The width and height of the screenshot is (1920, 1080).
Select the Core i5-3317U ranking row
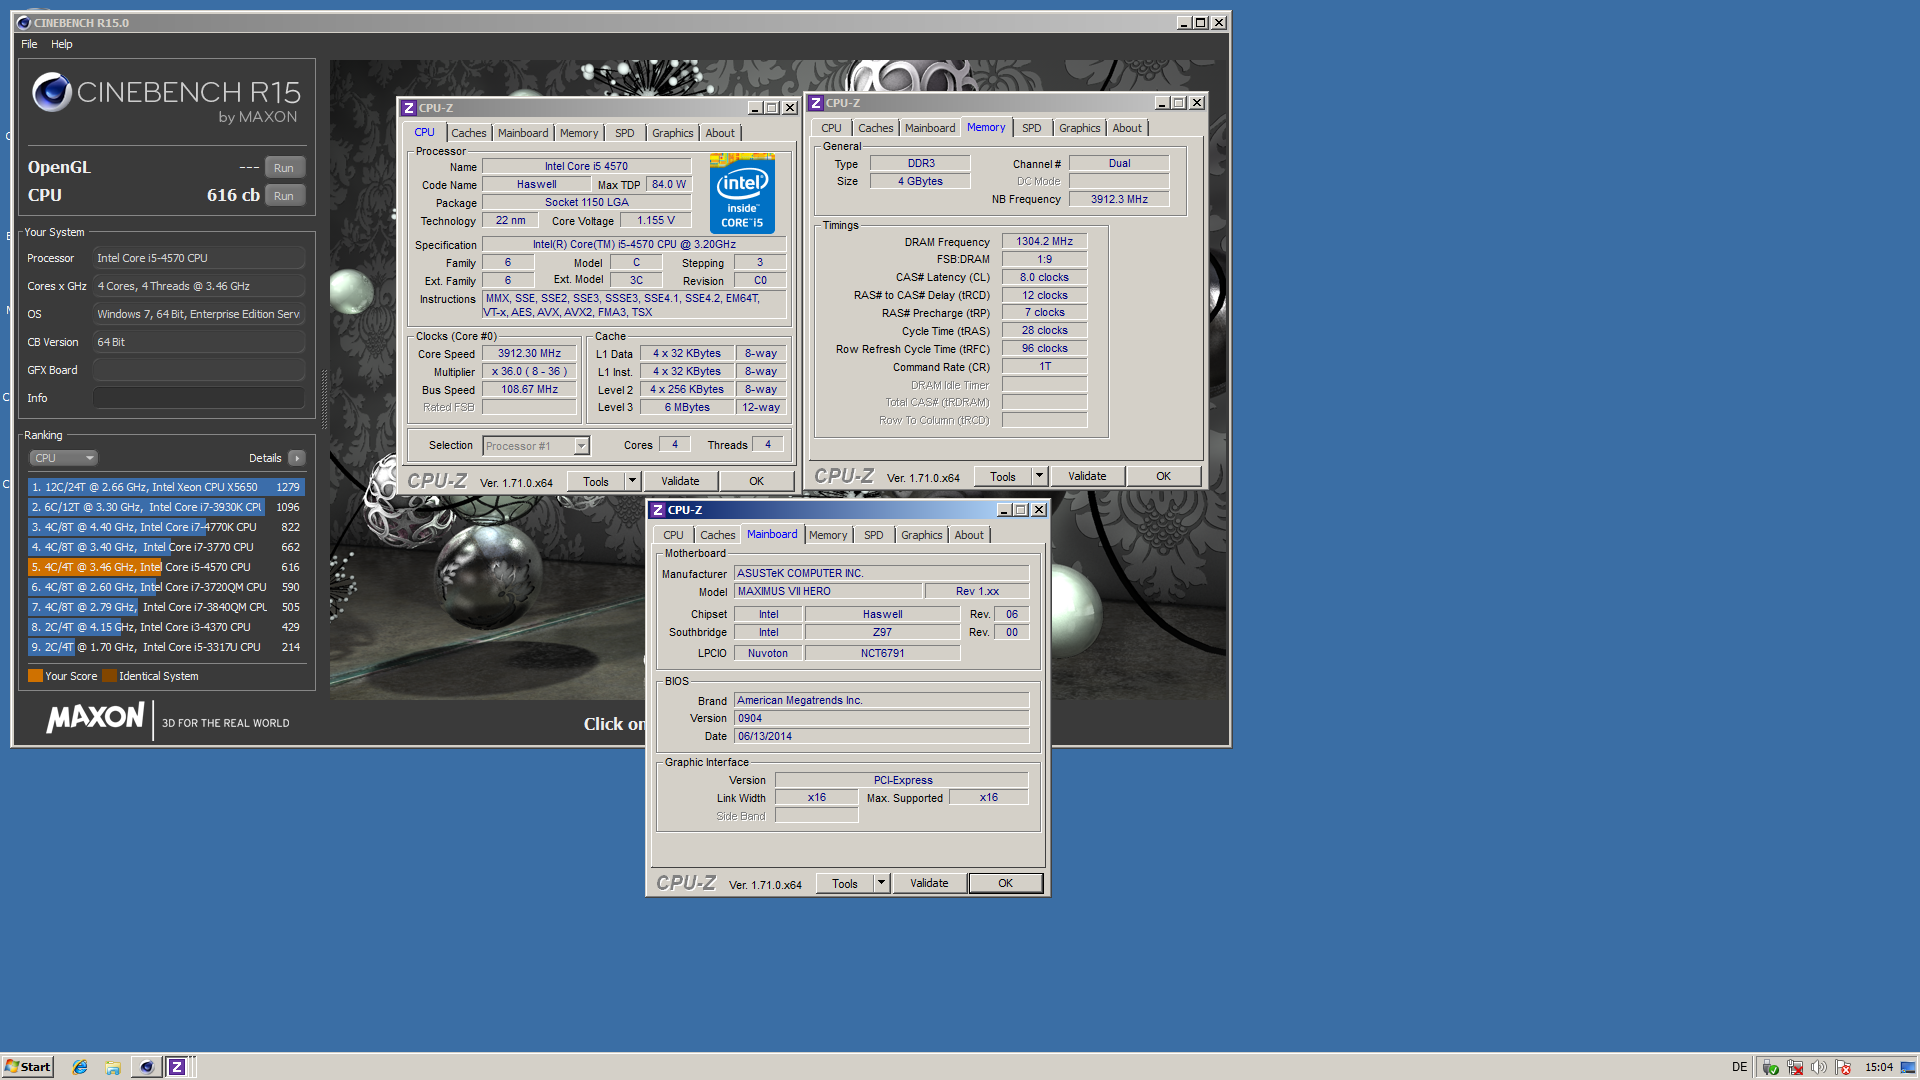point(166,647)
